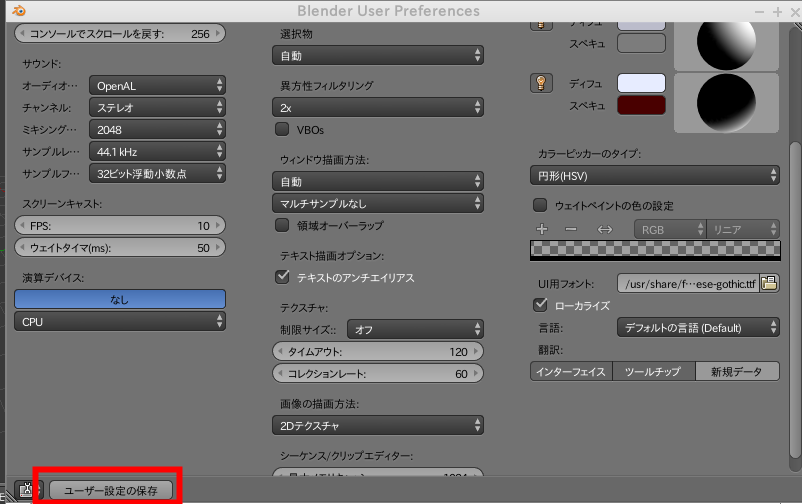The width and height of the screenshot is (802, 504).
Task: Increase FPS value with right arrow
Action: pos(218,225)
